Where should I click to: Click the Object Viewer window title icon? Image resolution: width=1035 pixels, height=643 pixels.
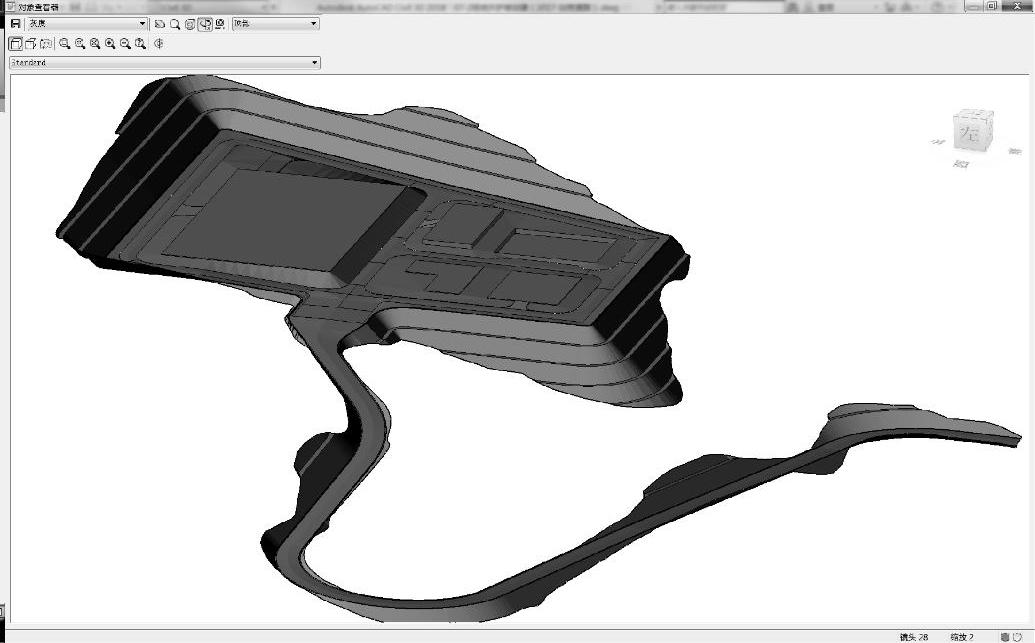click(11, 7)
